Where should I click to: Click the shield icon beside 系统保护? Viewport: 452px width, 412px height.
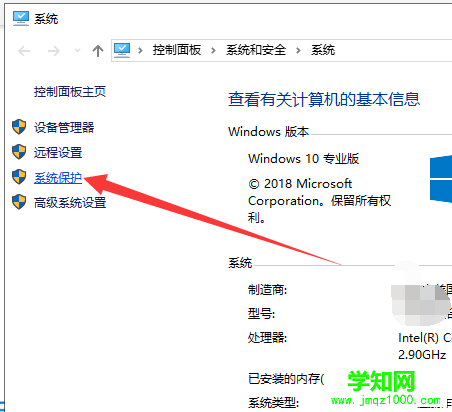click(x=19, y=177)
